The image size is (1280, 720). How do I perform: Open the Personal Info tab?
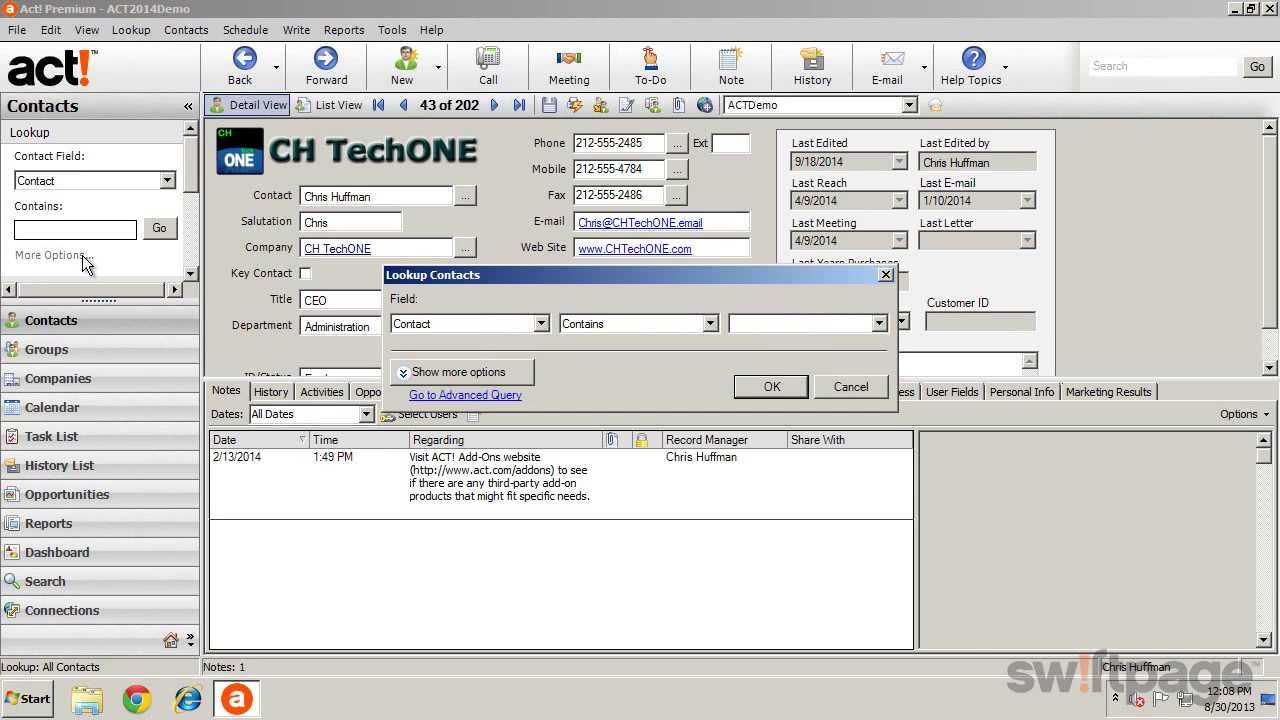tap(1022, 392)
